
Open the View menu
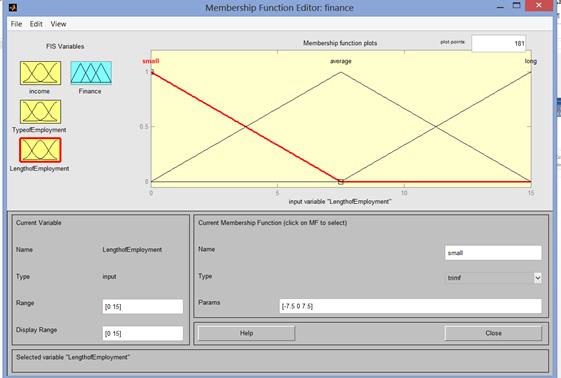[x=58, y=24]
